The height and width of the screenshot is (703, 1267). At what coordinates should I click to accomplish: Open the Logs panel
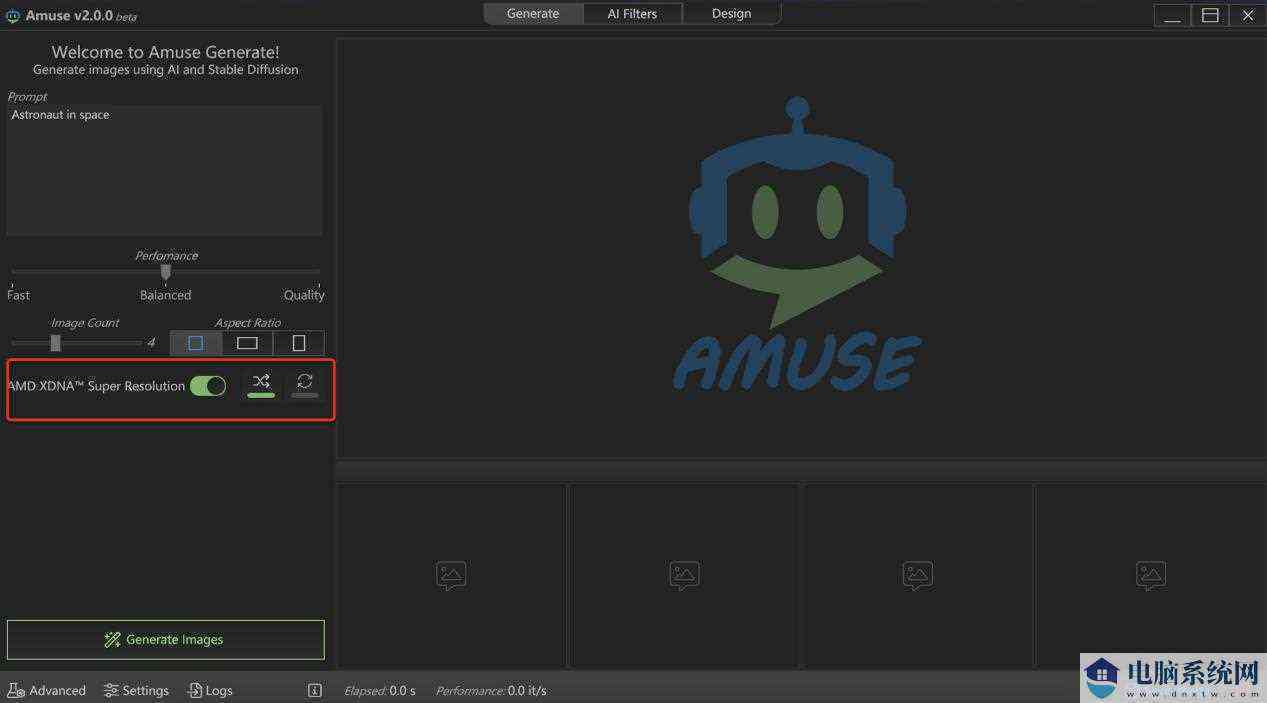[211, 690]
